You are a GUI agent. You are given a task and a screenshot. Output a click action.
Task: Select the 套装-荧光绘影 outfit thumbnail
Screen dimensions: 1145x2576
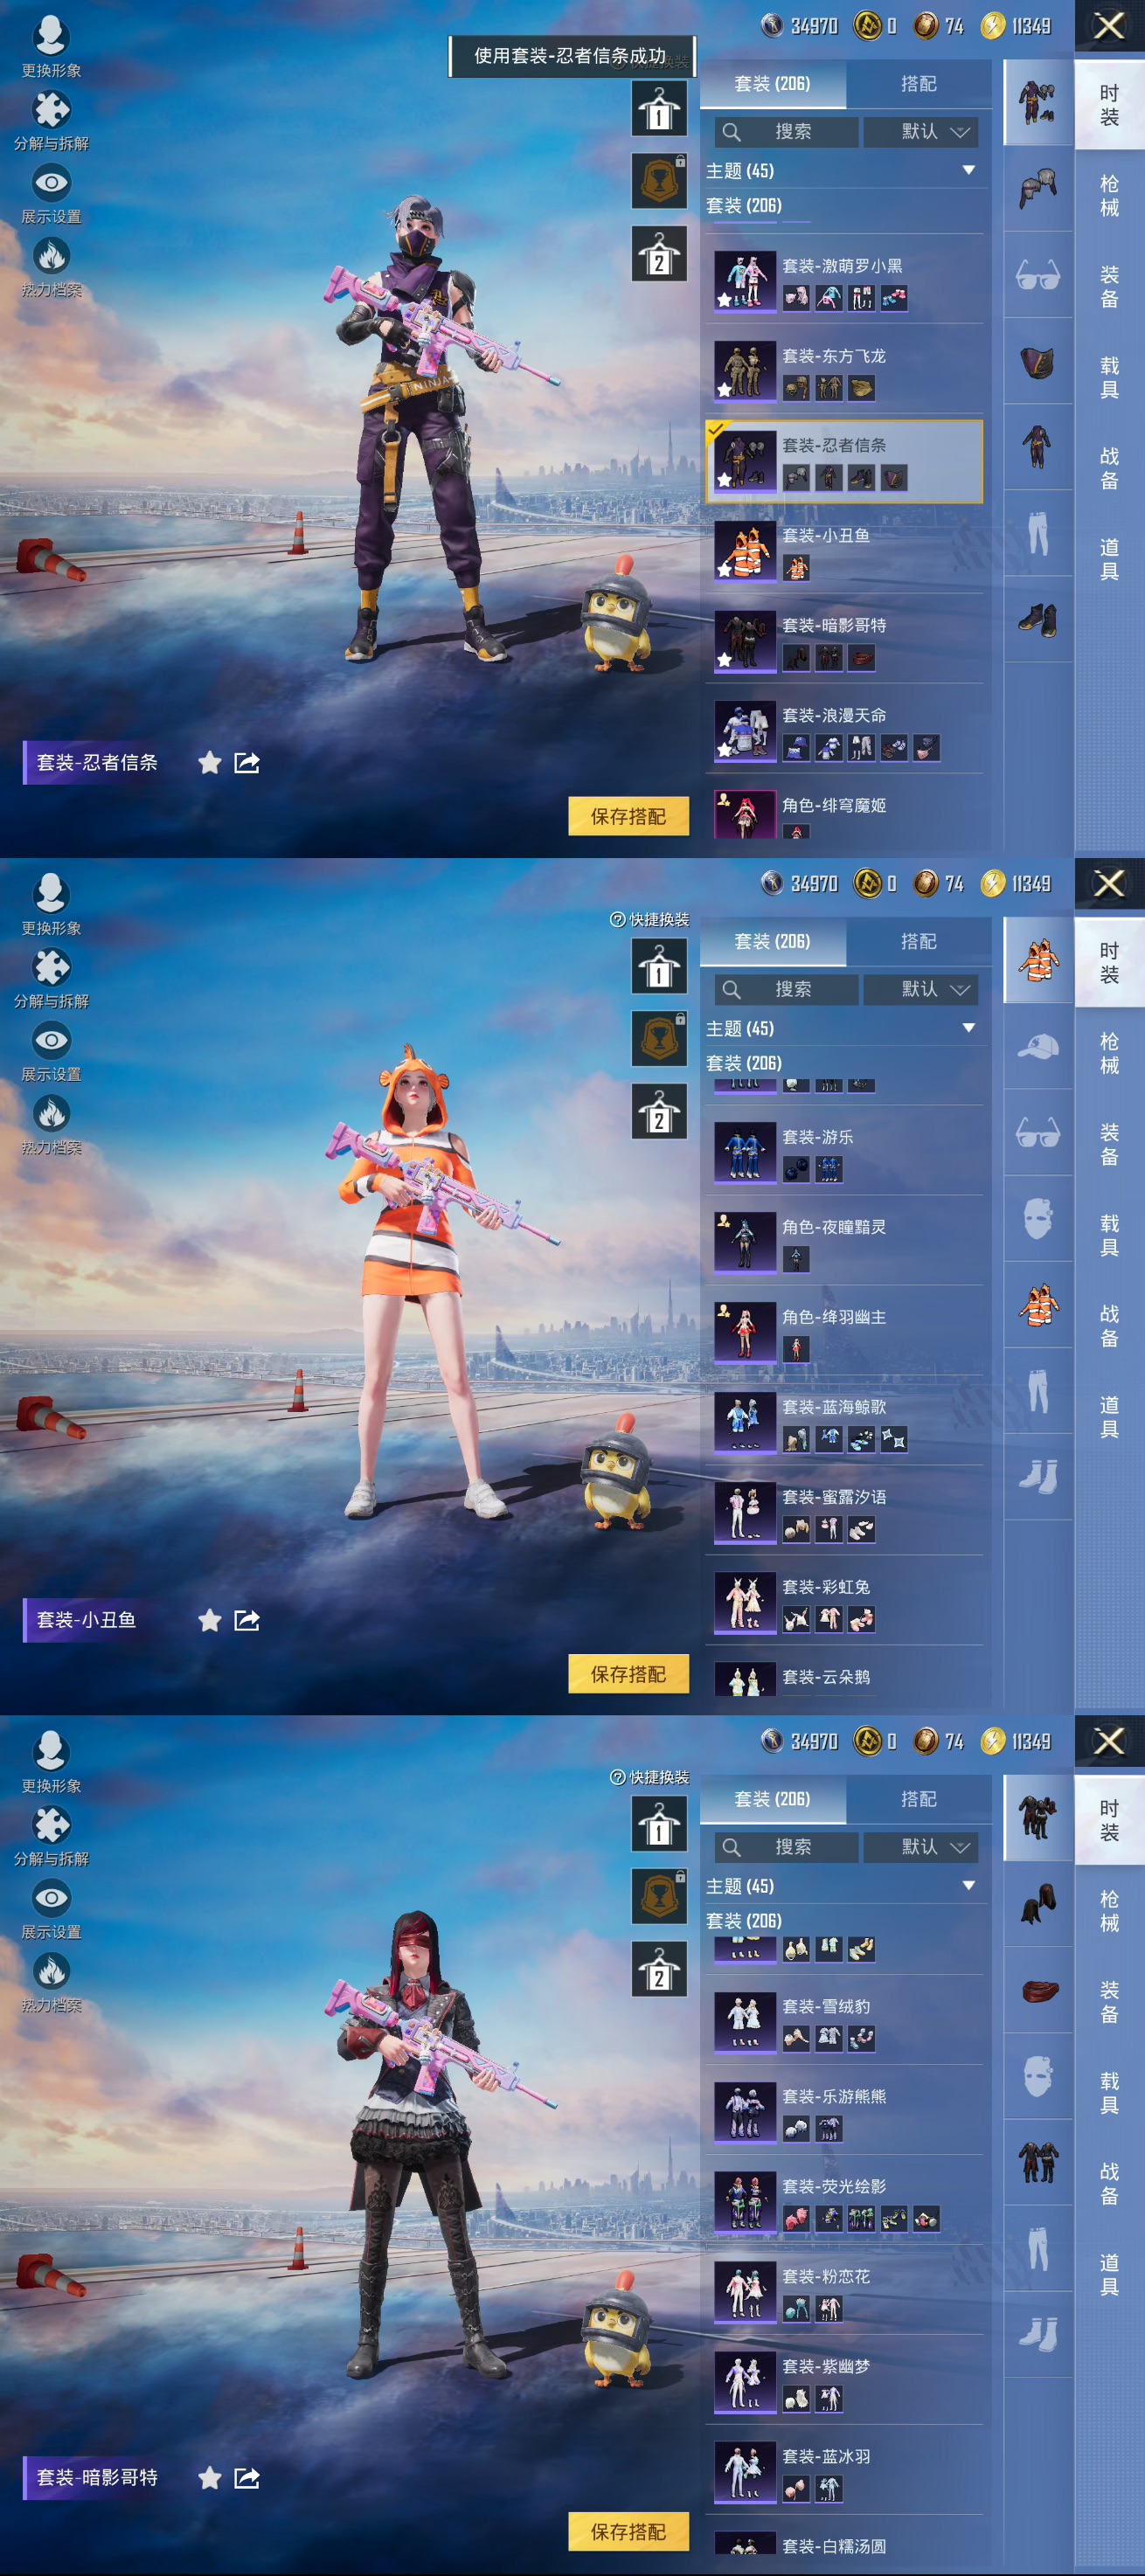click(745, 2201)
